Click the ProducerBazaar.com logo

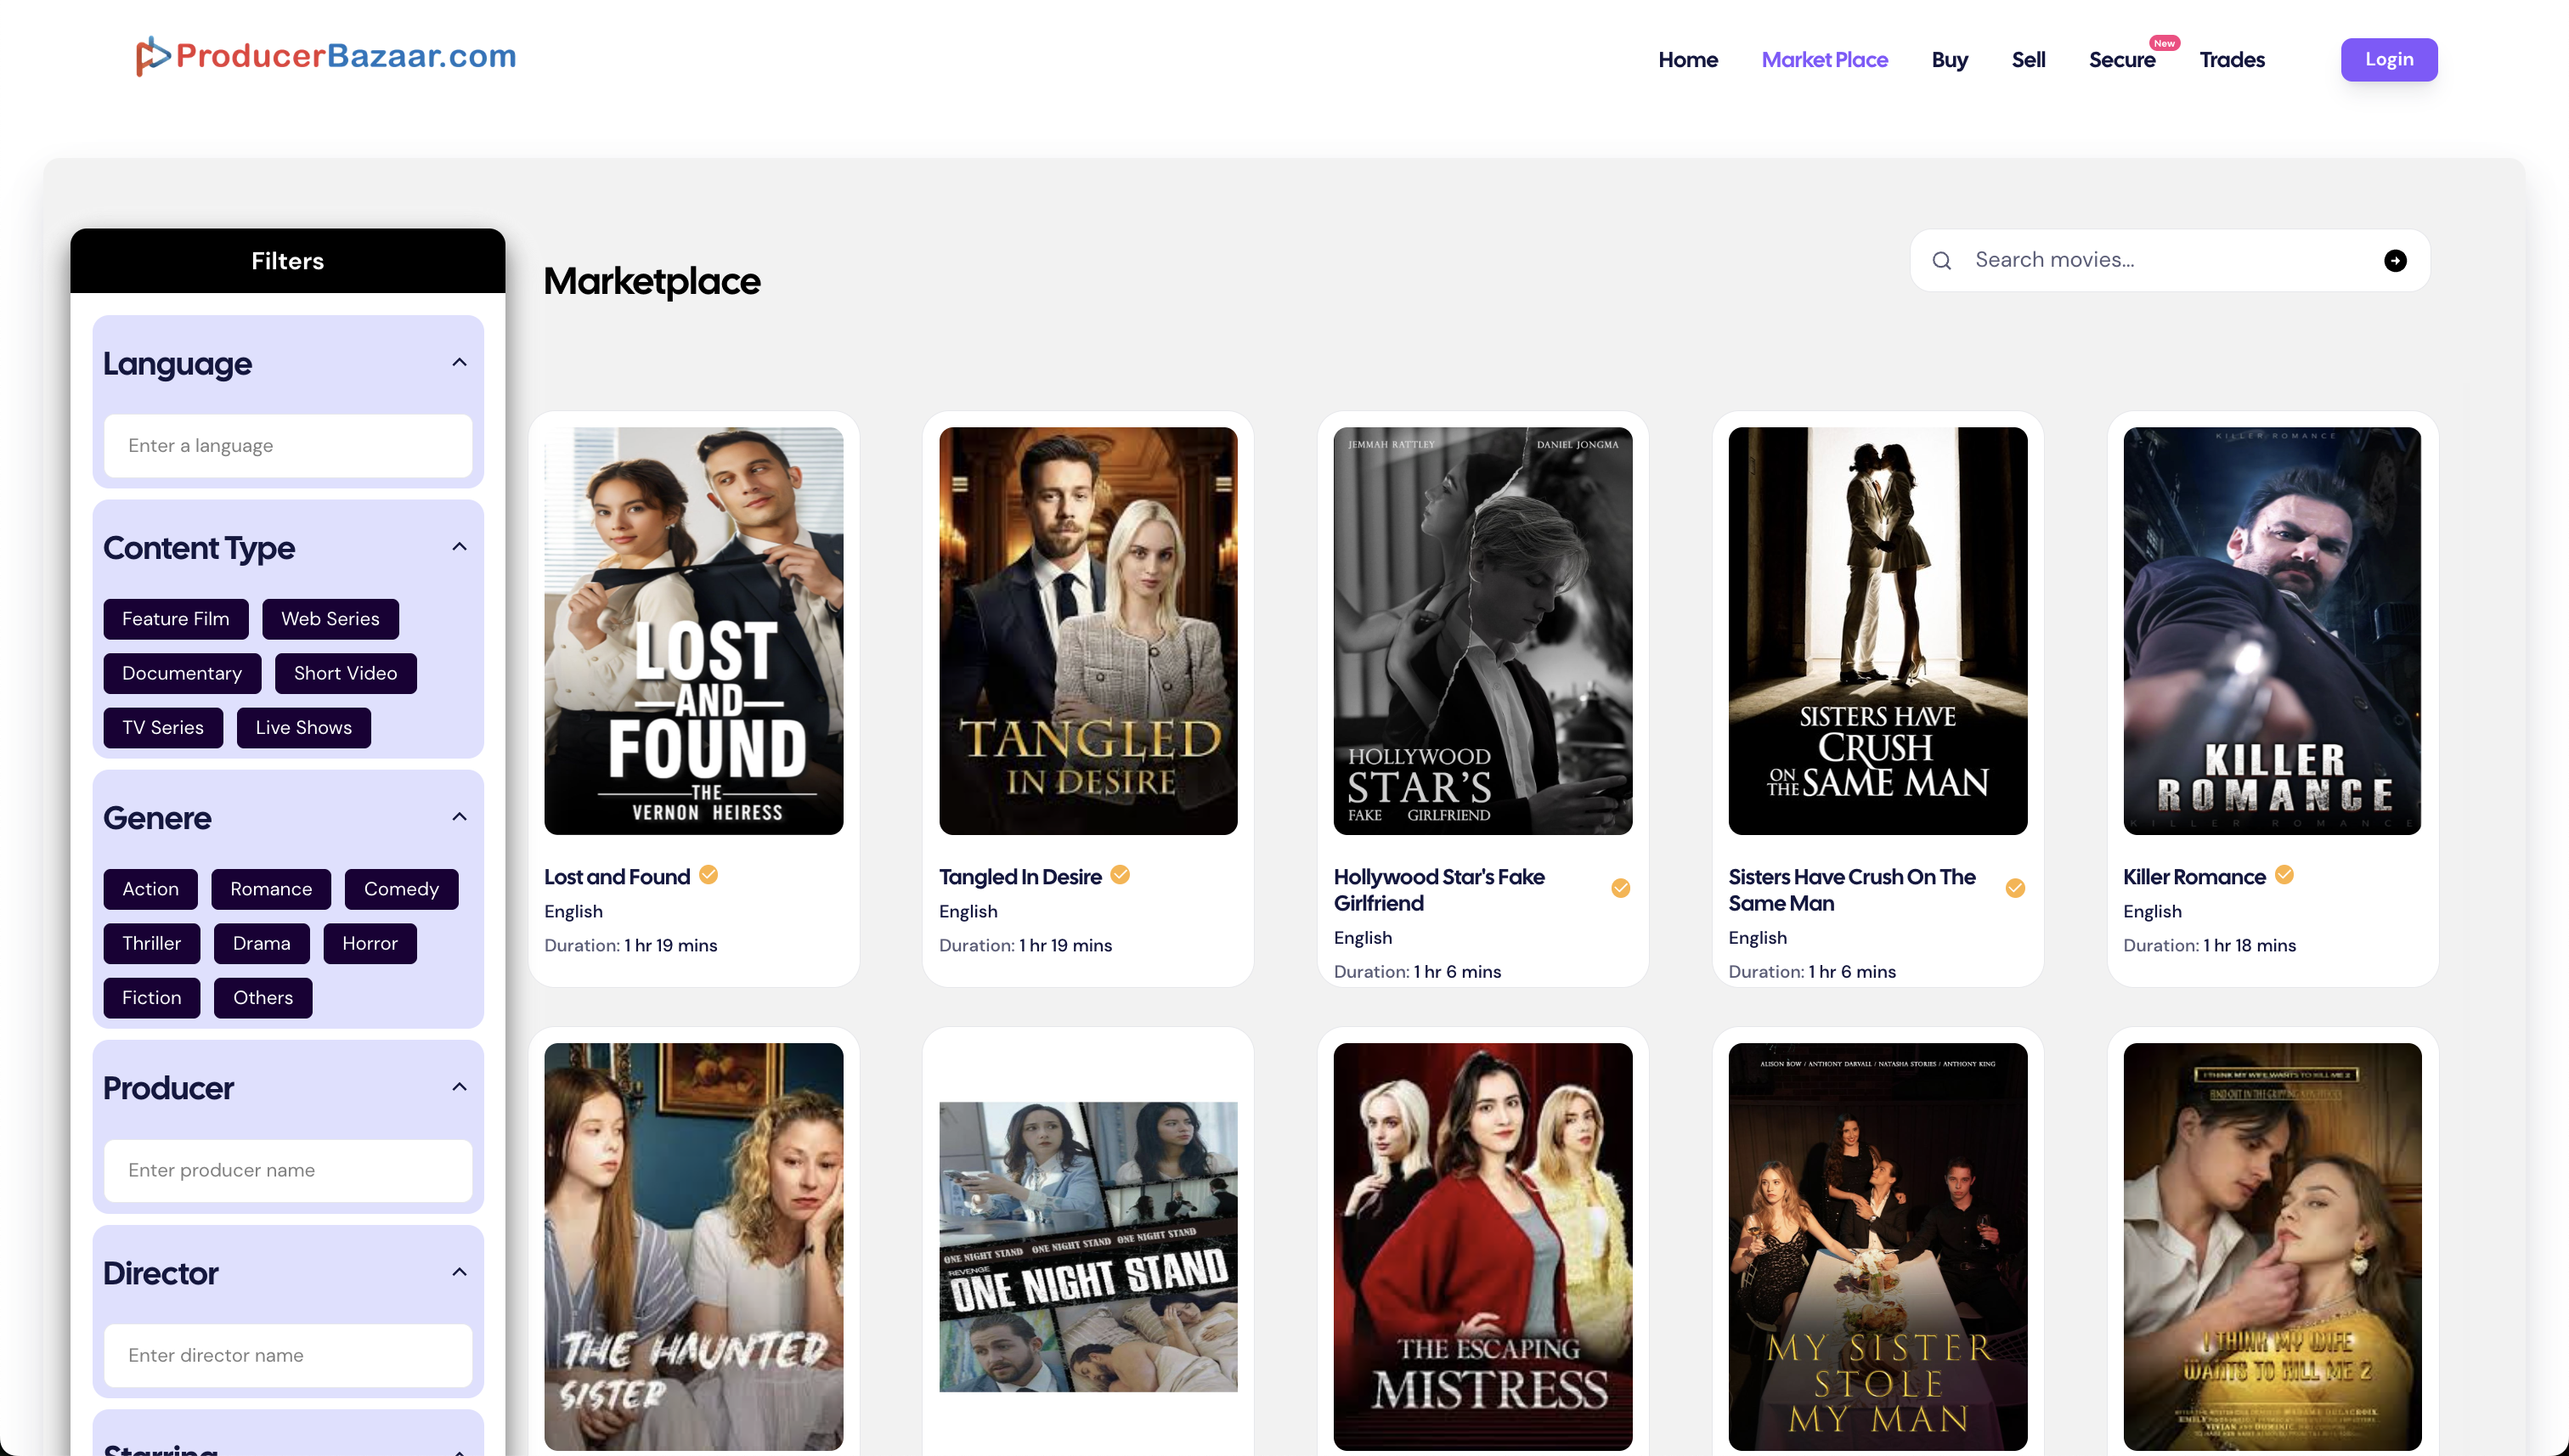326,56
